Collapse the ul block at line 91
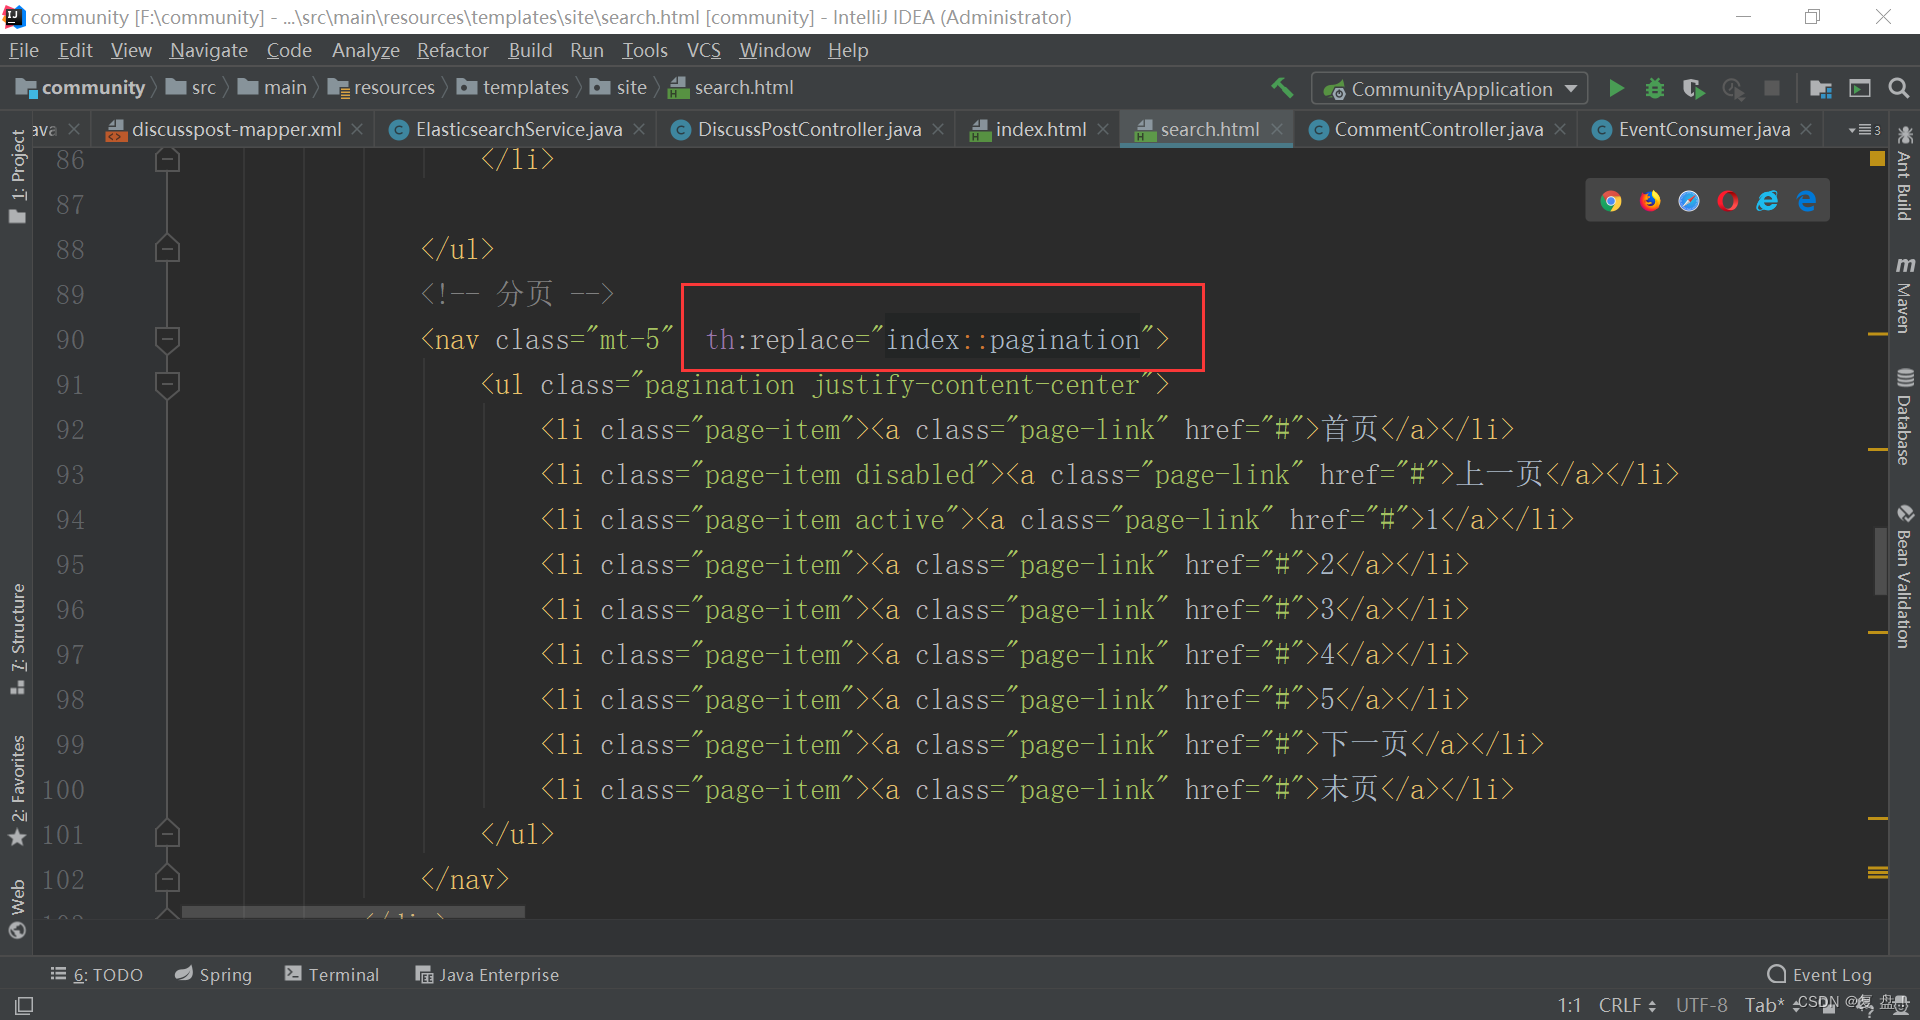1920x1020 pixels. pyautogui.click(x=167, y=385)
